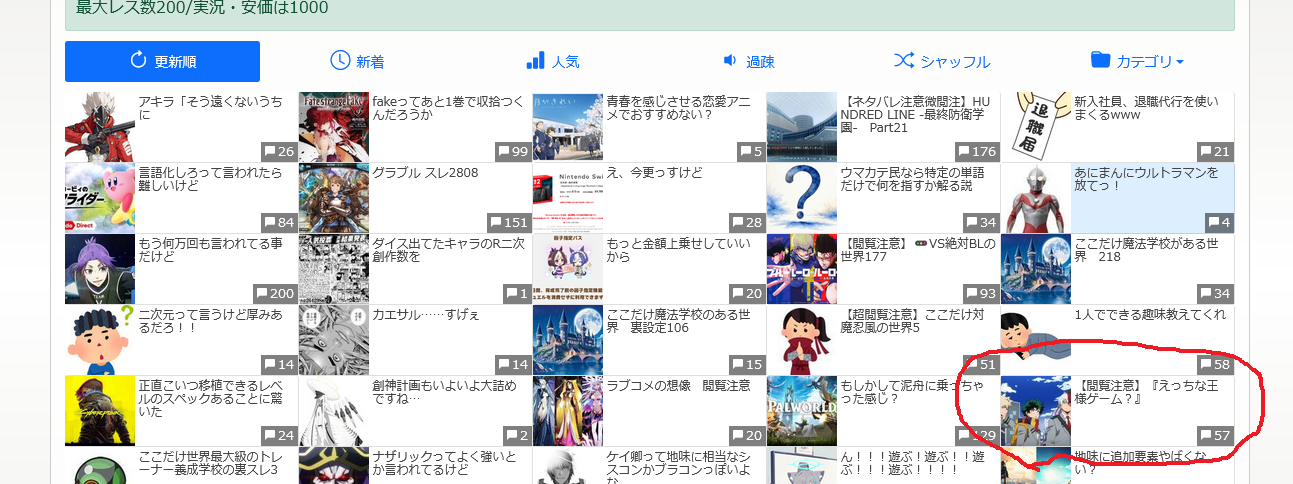
Task: Click the refresh icon in 更新順 button
Action: pos(139,60)
